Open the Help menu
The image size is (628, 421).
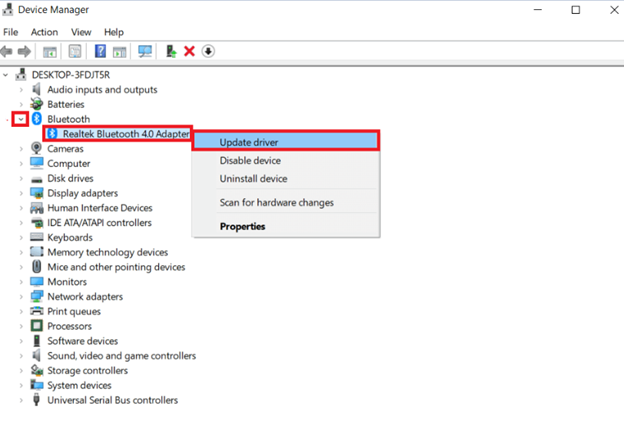point(114,32)
